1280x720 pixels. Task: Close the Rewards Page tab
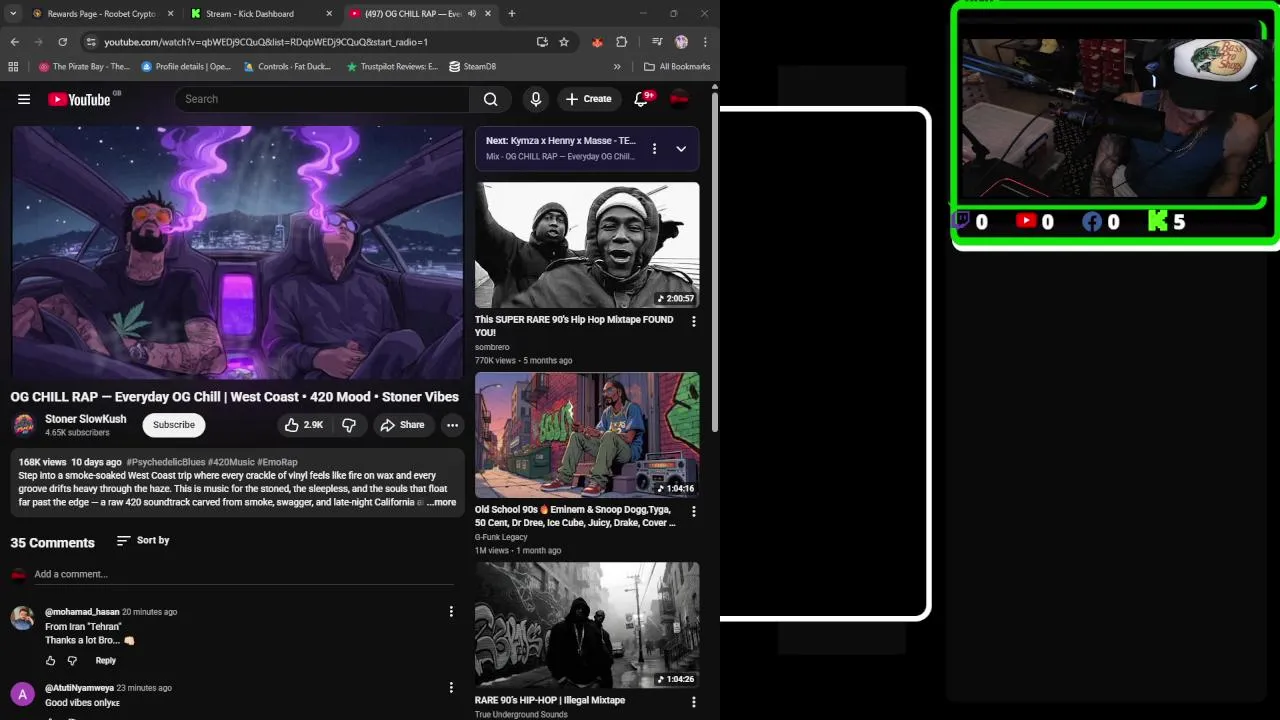click(x=170, y=14)
